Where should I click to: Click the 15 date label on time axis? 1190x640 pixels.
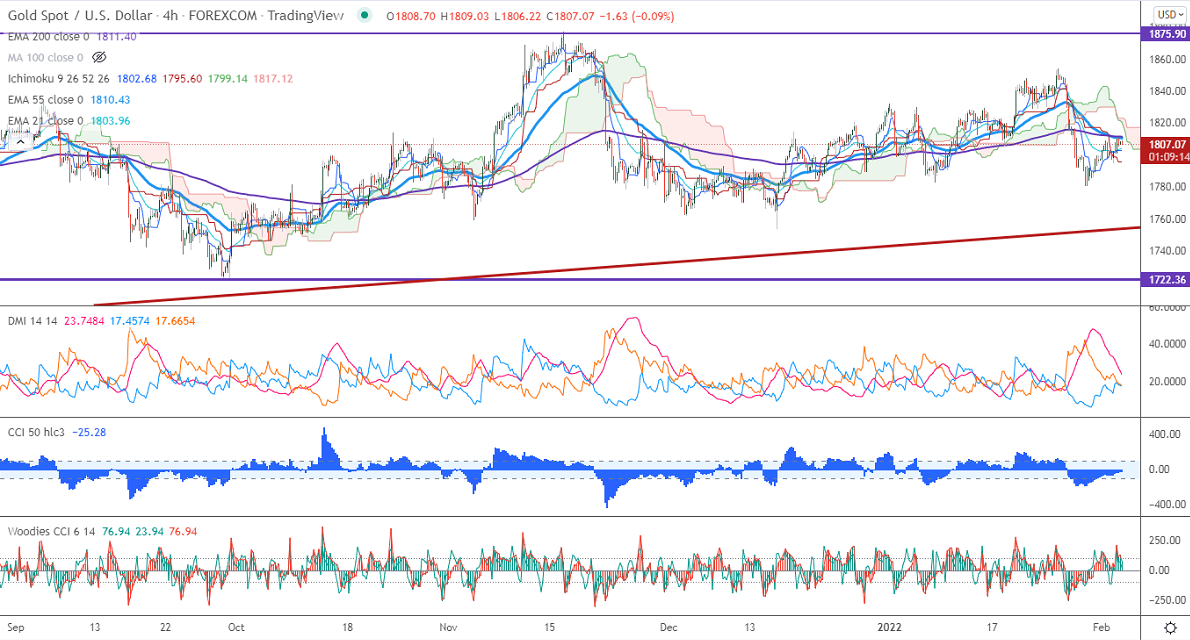(x=549, y=628)
